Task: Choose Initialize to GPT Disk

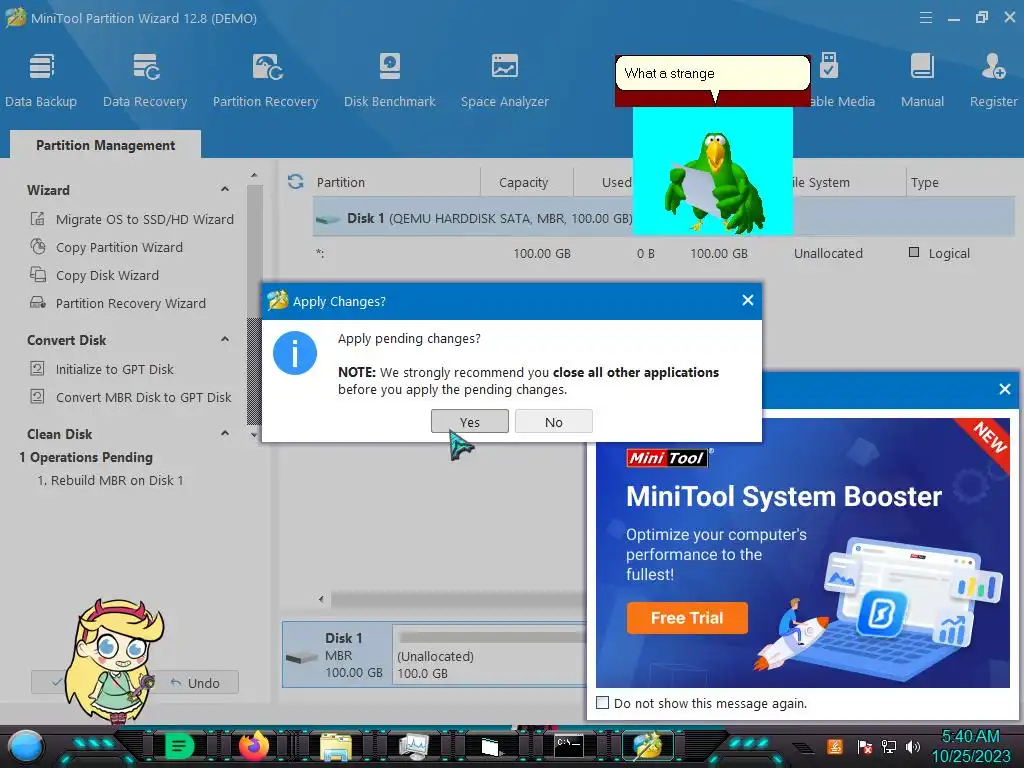Action: coord(102,370)
